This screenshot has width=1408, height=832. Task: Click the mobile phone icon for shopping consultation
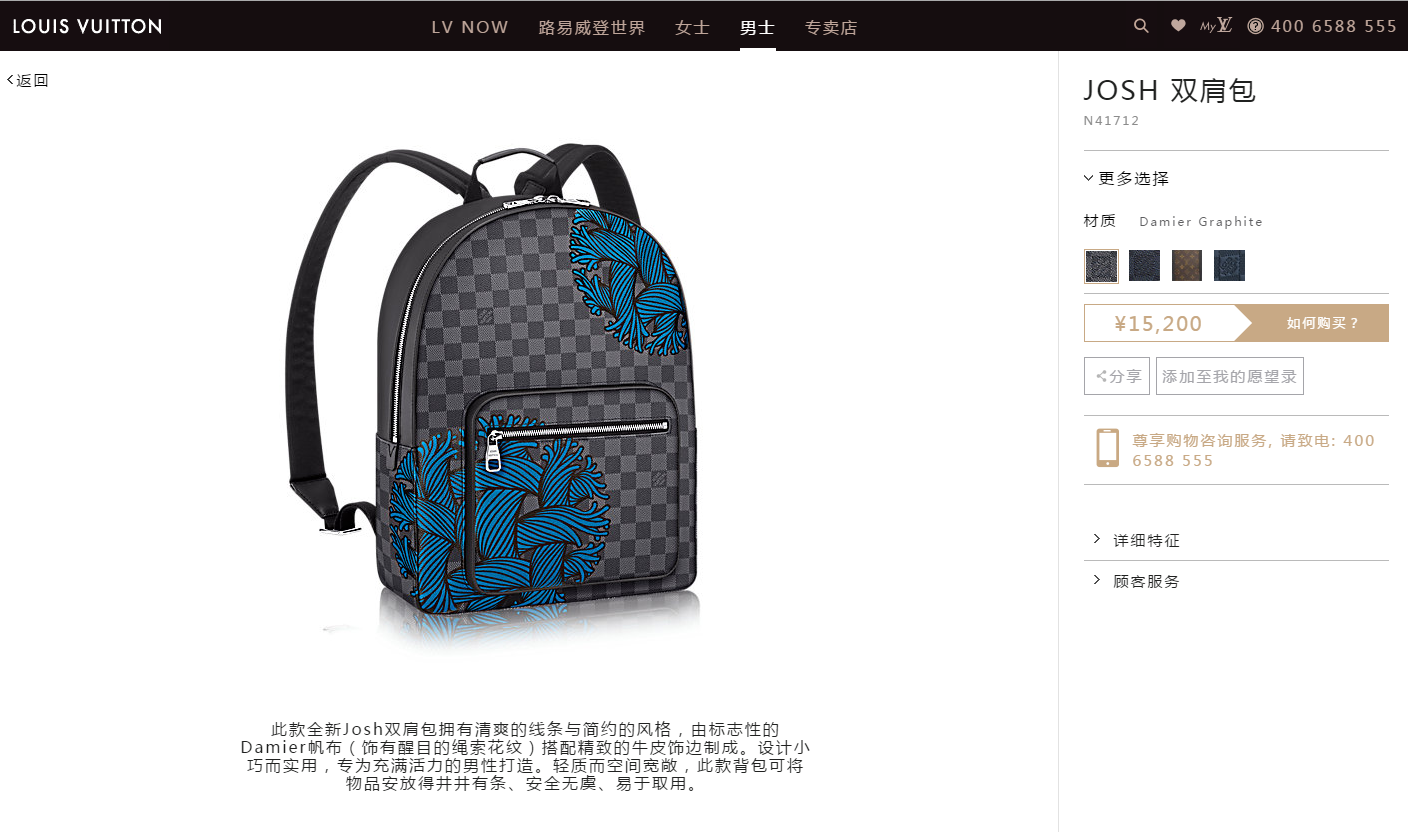1107,447
